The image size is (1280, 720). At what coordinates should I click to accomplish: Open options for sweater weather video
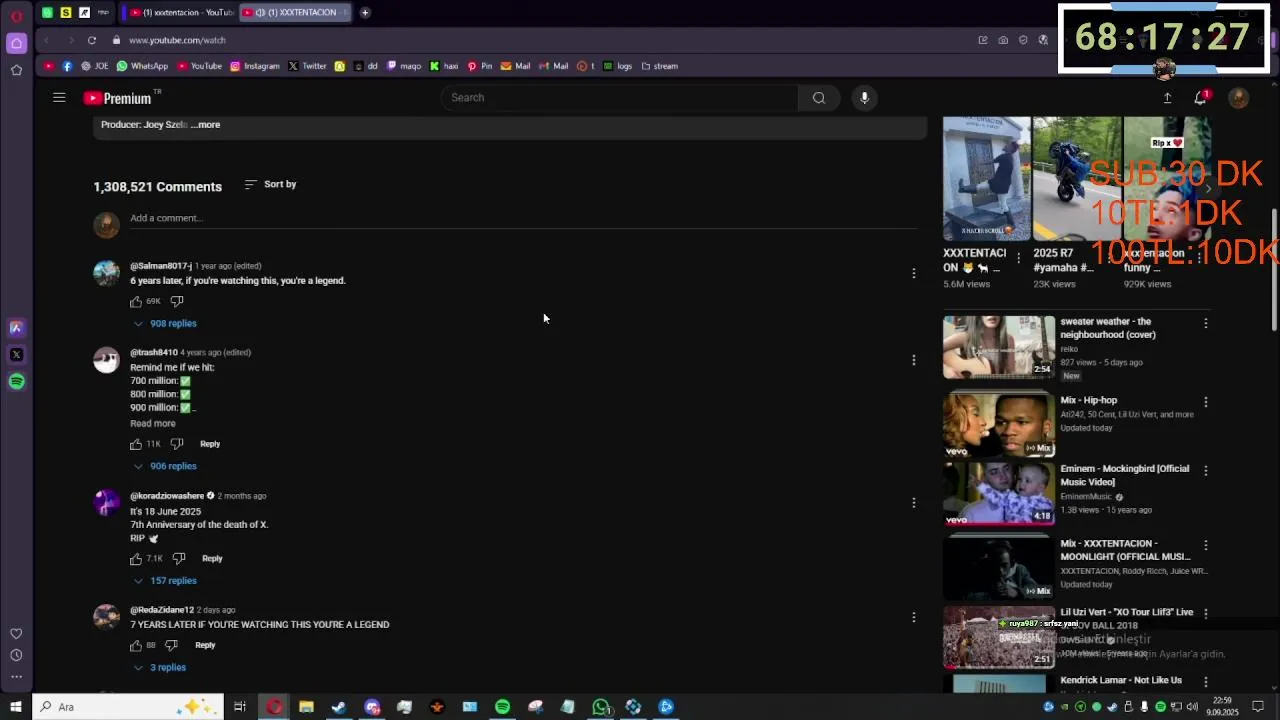(1206, 323)
